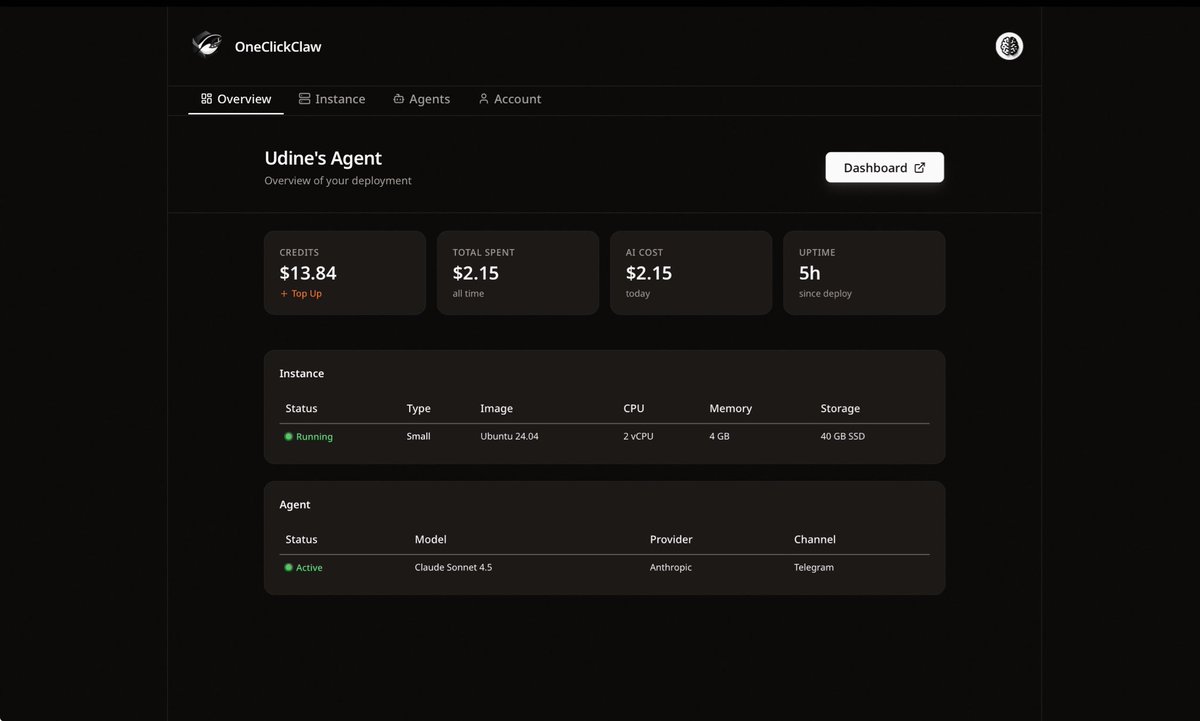
Task: Click the Channel column header
Action: click(x=815, y=540)
